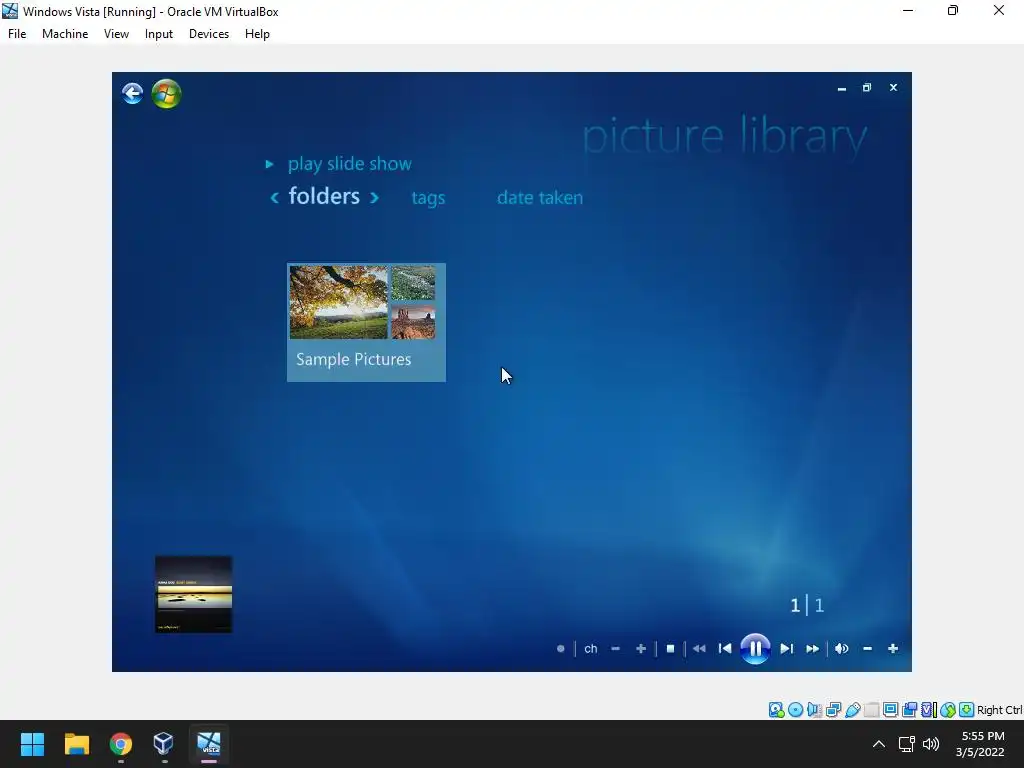
Task: Click the CPU virtualization status icon
Action: tap(928, 710)
